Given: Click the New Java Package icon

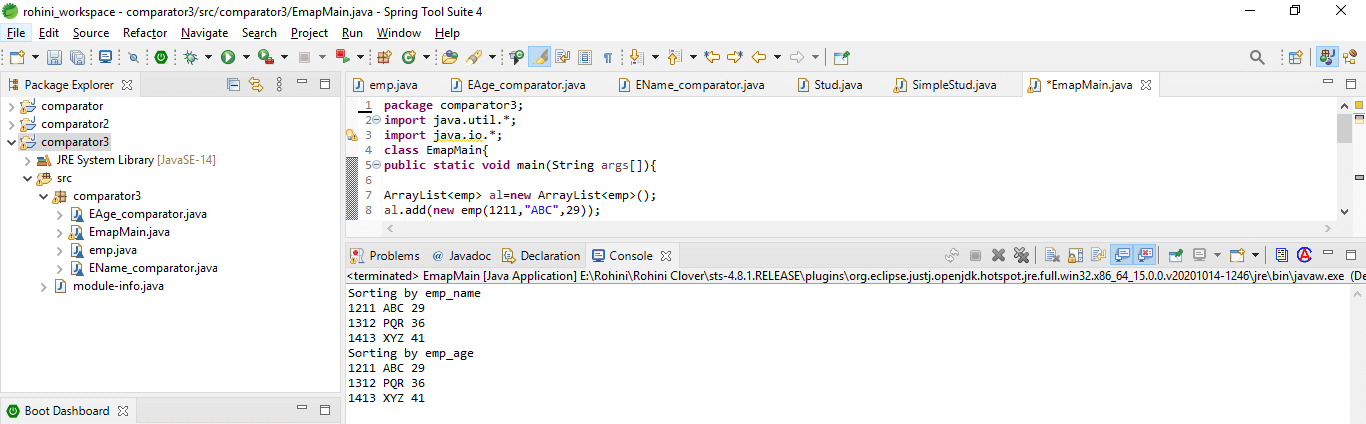Looking at the screenshot, I should point(384,58).
